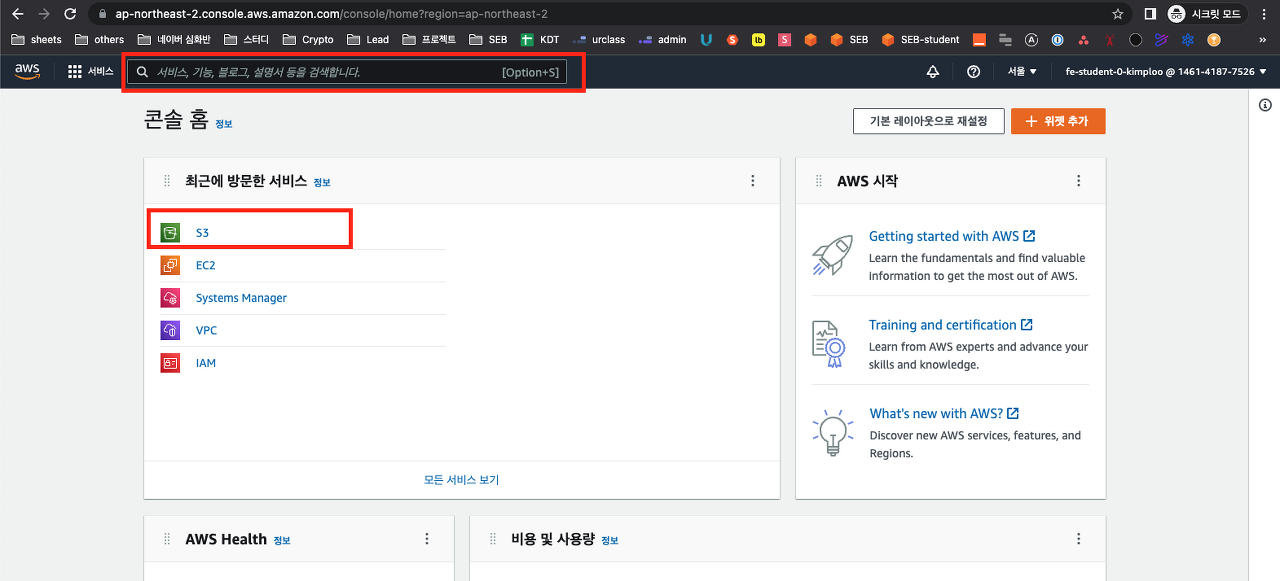The height and width of the screenshot is (581, 1280).
Task: Bookmark this page with the star icon
Action: pyautogui.click(x=1118, y=14)
